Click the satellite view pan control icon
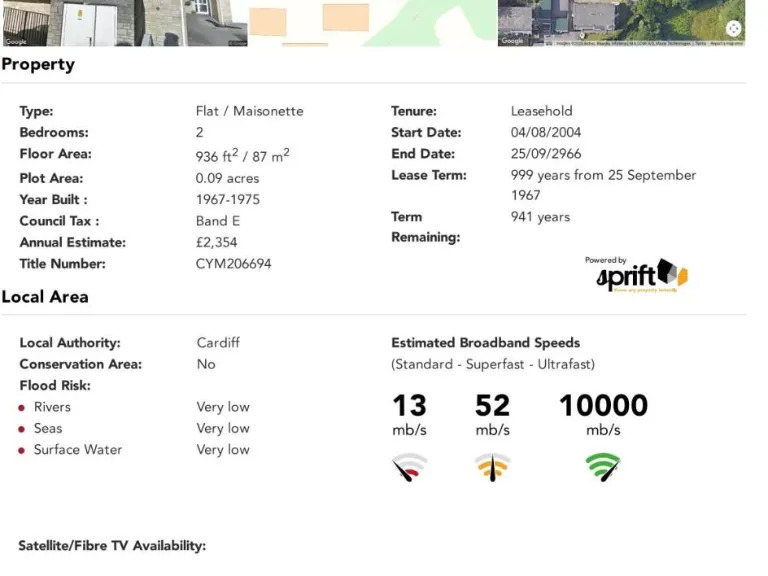Image resolution: width=768 pixels, height=576 pixels. 734,29
